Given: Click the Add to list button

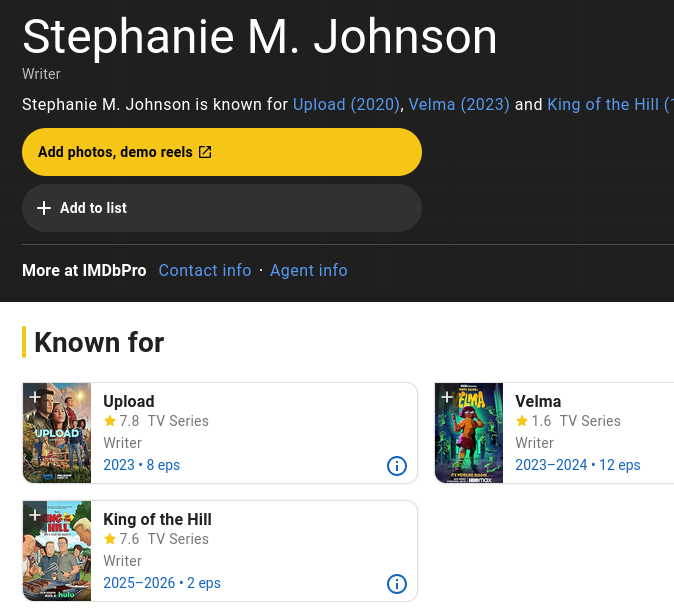Looking at the screenshot, I should tap(222, 208).
